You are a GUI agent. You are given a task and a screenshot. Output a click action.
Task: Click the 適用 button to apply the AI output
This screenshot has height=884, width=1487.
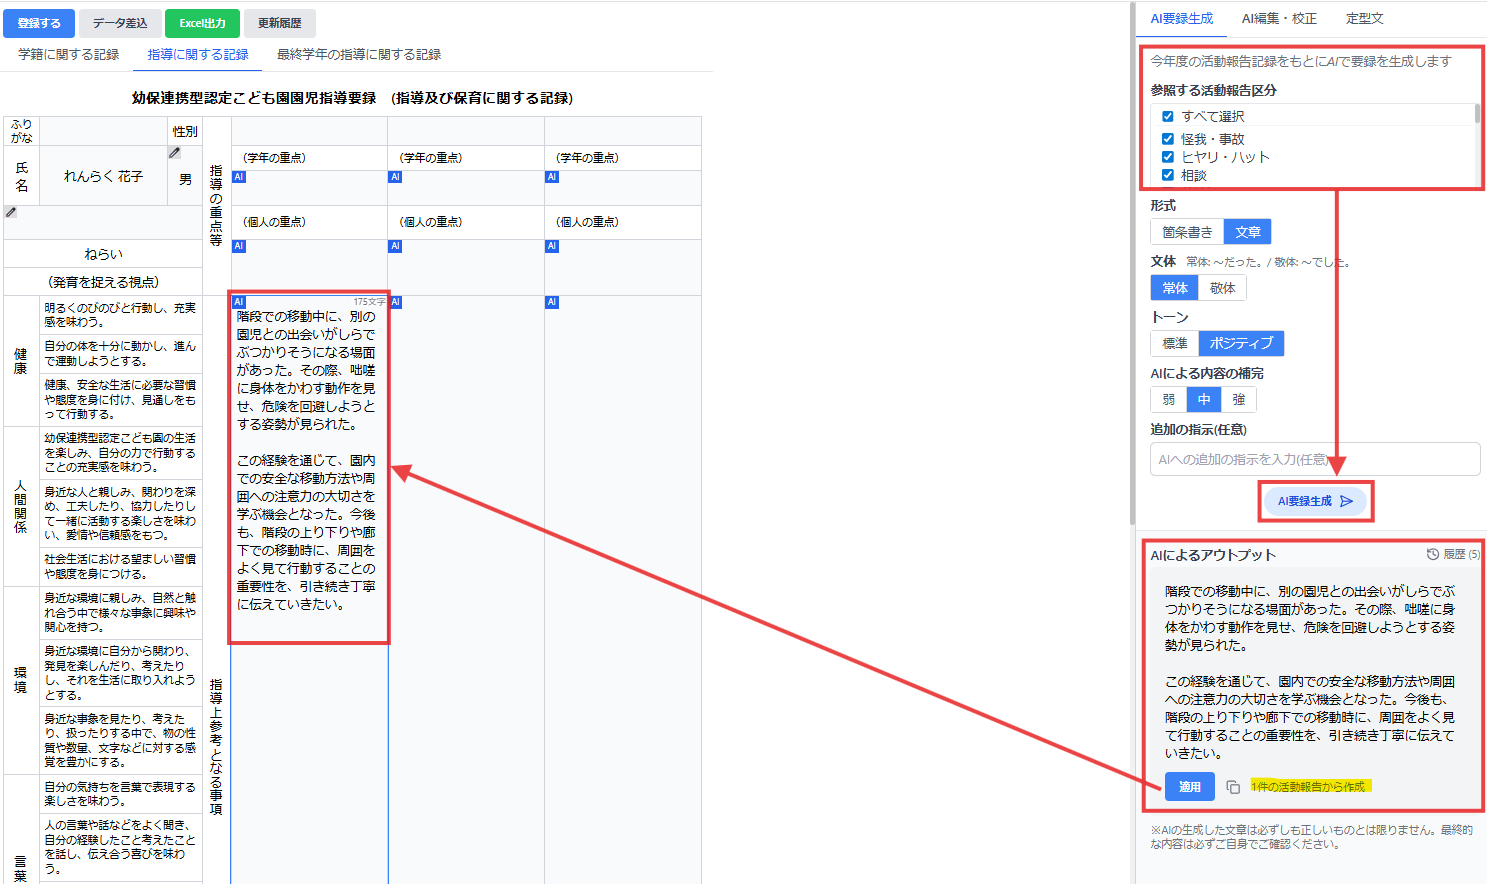click(1189, 787)
